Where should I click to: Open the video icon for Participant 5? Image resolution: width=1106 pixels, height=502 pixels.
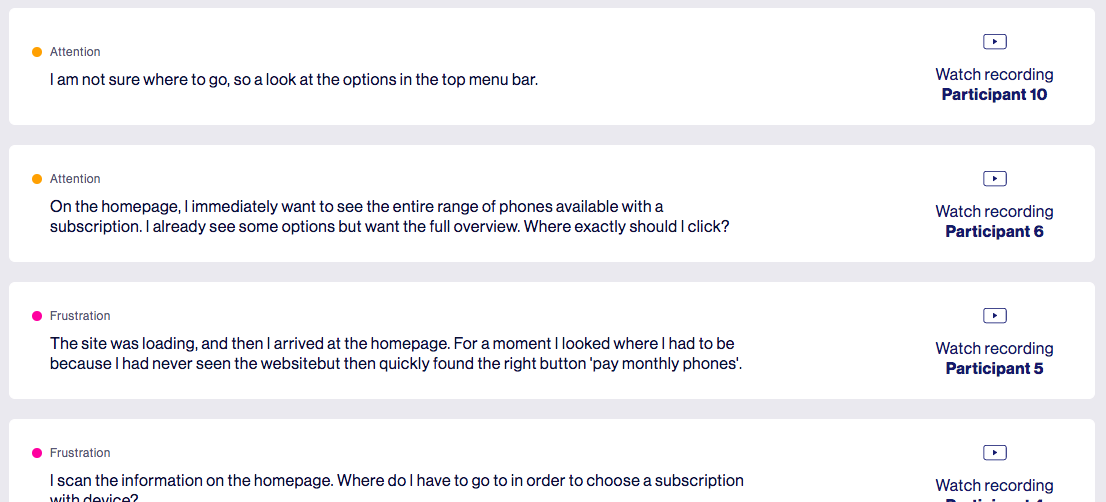point(995,316)
